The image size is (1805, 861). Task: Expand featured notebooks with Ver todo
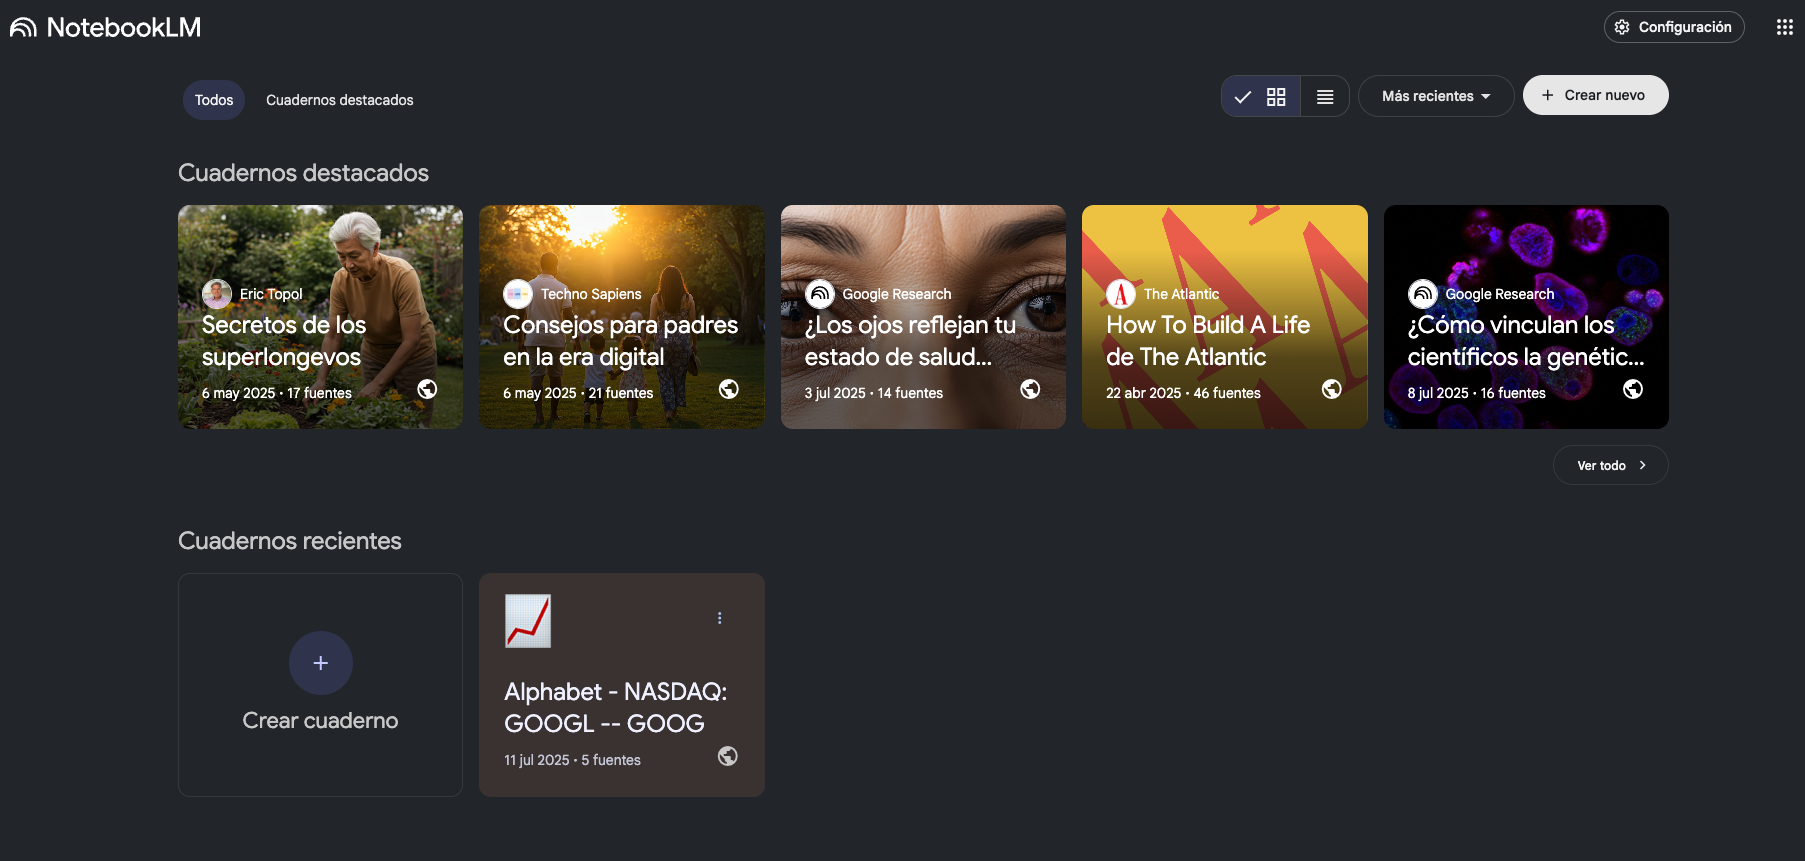point(1610,465)
